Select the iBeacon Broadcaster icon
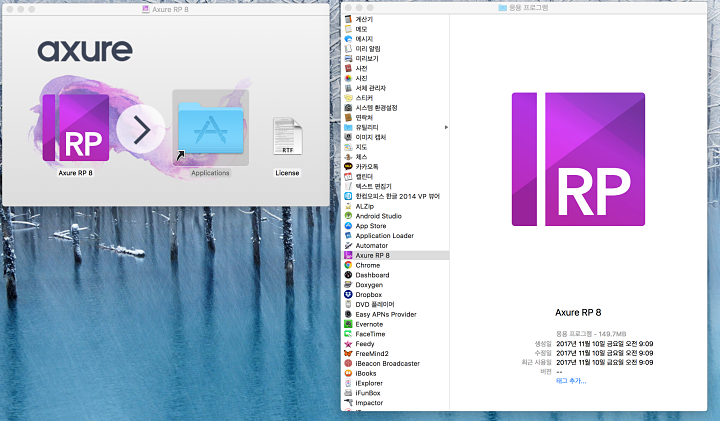Viewport: 720px width, 421px height. click(x=348, y=364)
